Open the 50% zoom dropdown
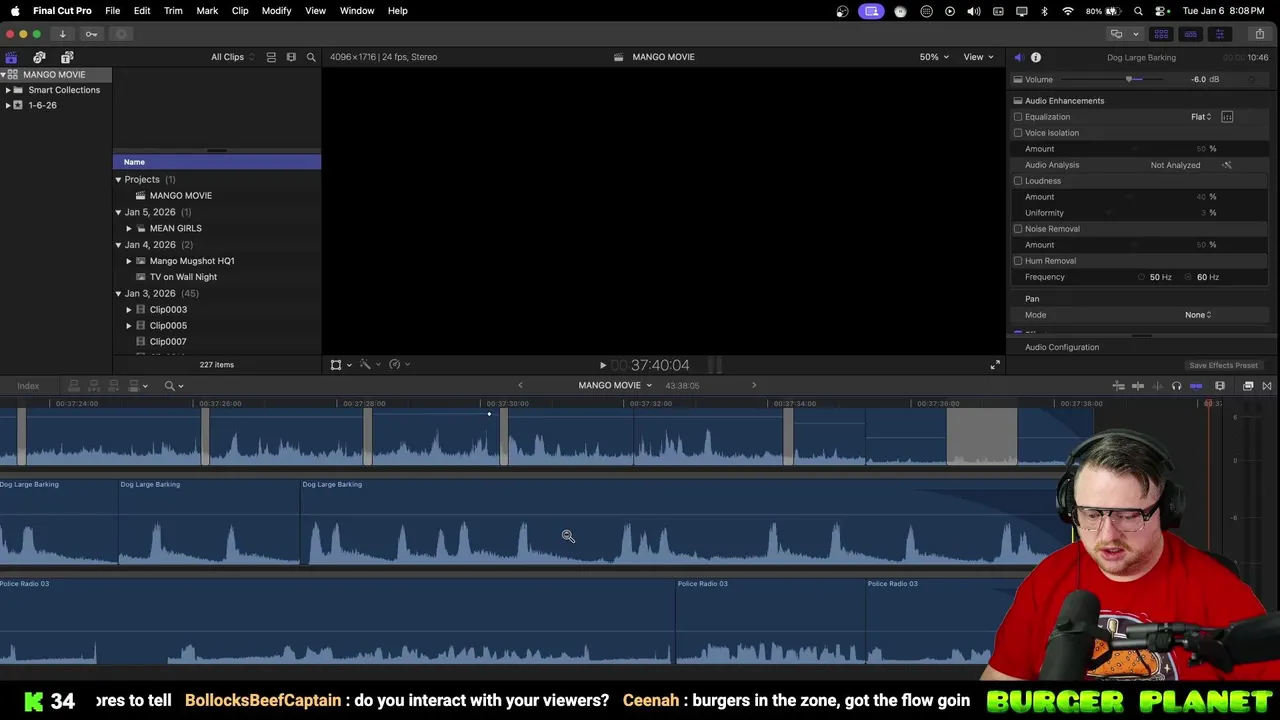Image resolution: width=1280 pixels, height=720 pixels. 934,57
